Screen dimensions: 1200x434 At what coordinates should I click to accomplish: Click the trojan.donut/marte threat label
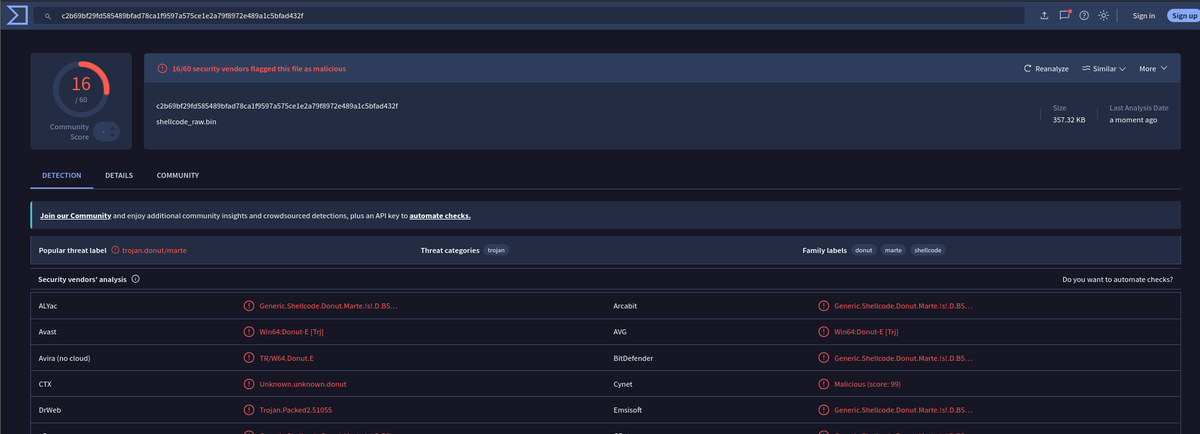point(154,250)
